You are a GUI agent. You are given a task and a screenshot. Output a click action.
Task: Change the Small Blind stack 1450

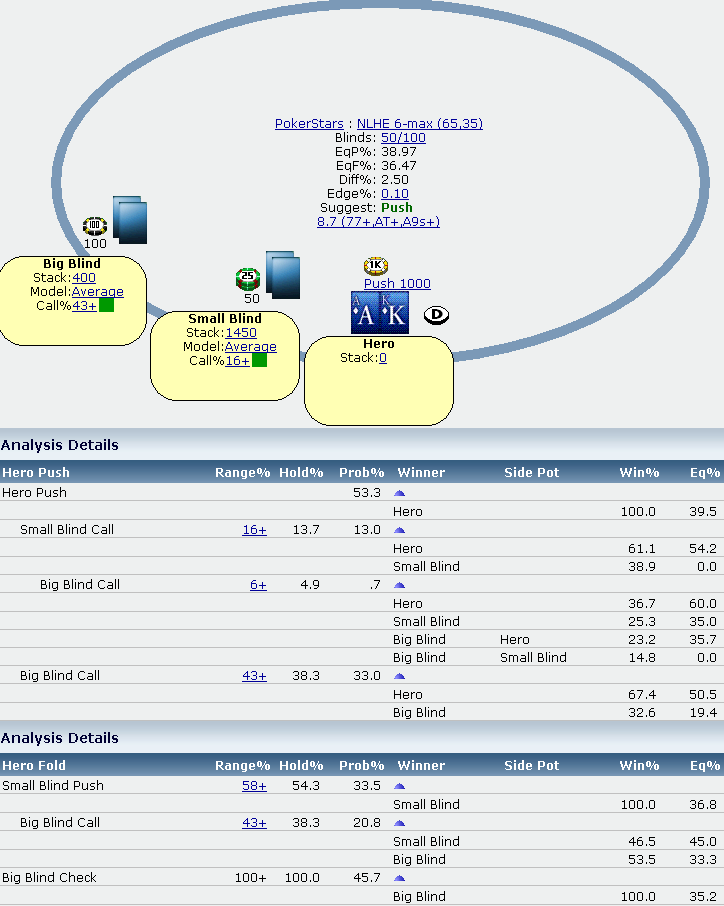coord(241,333)
